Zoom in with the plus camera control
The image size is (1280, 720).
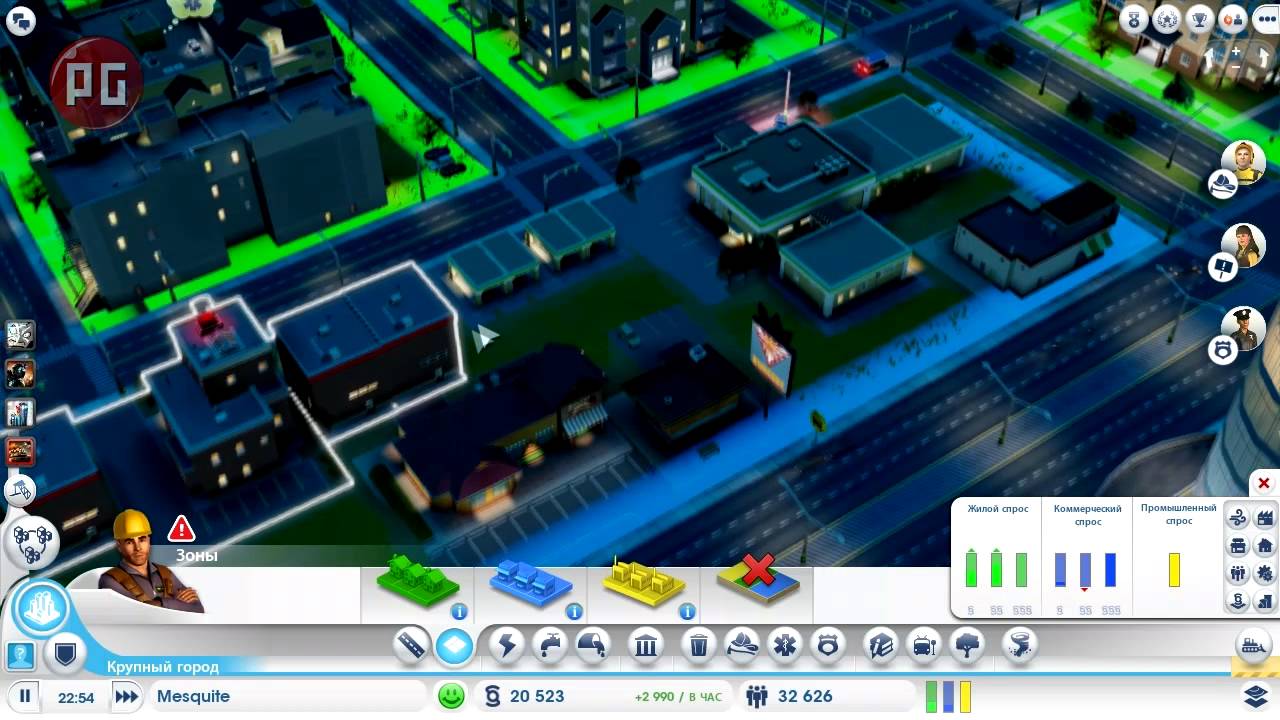[x=1236, y=51]
